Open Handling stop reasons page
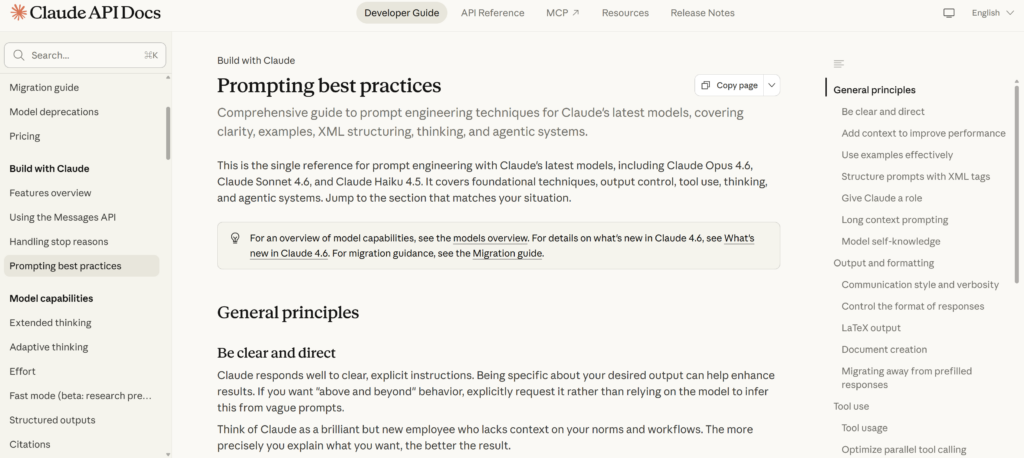Viewport: 1024px width, 458px height. [59, 242]
